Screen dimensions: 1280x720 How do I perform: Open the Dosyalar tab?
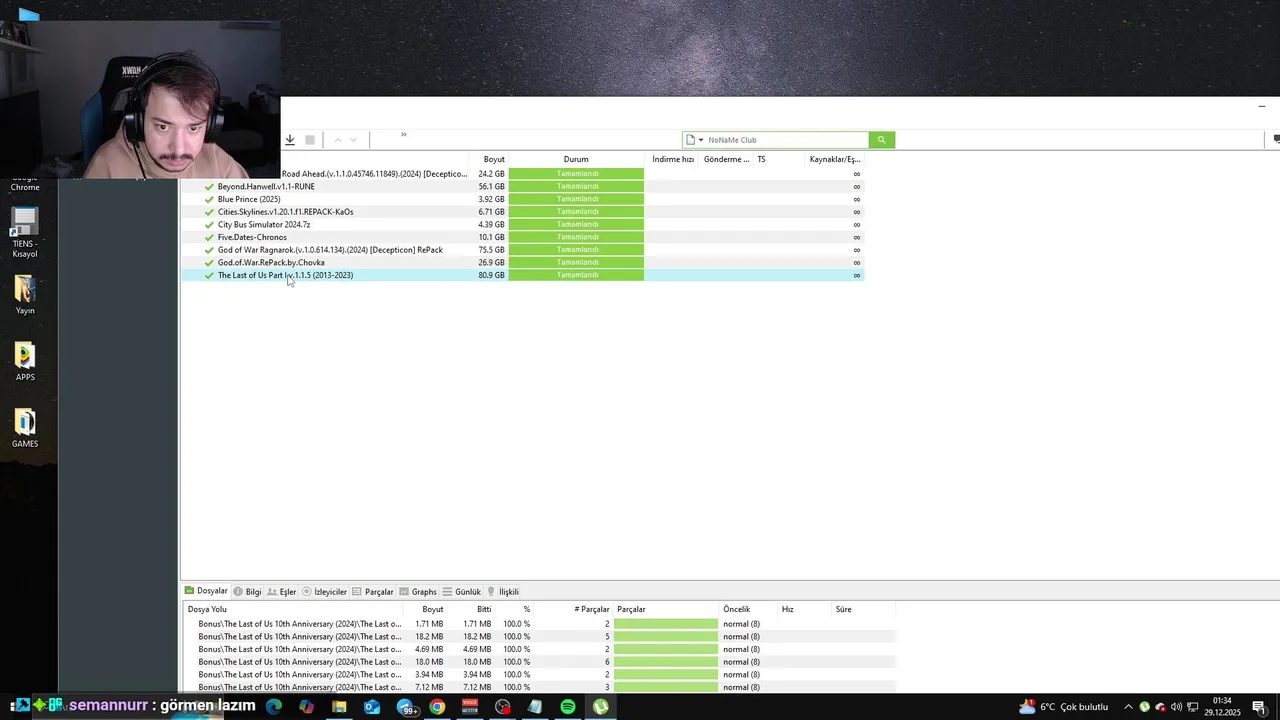tap(206, 591)
